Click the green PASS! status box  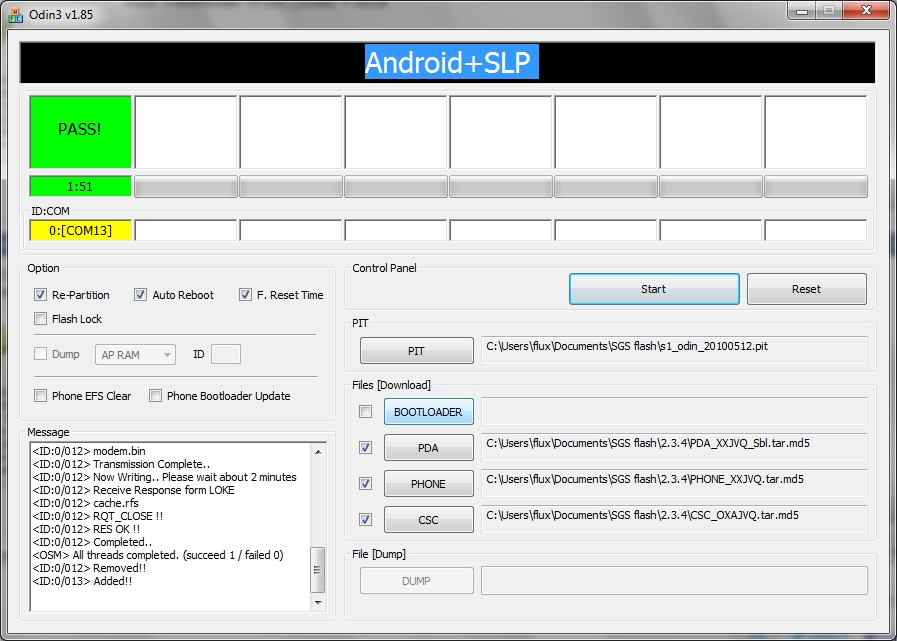80,132
